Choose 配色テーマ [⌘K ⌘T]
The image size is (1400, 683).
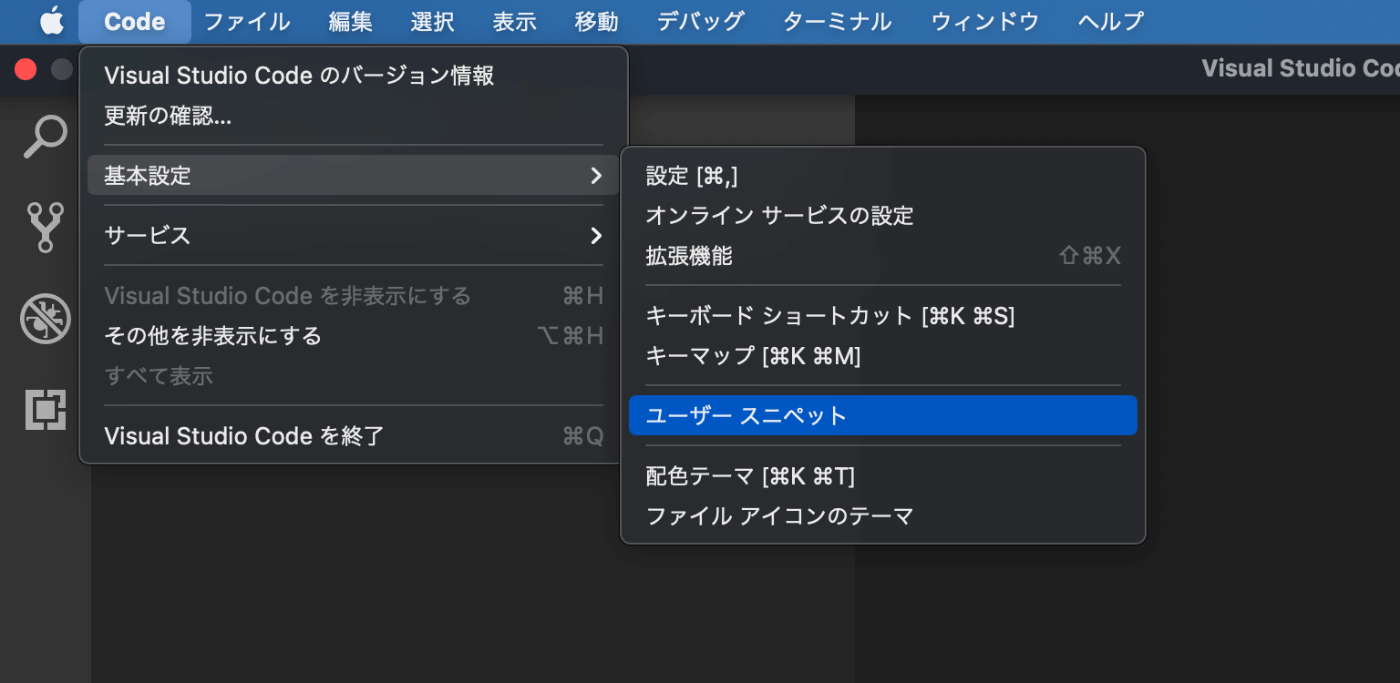click(883, 476)
